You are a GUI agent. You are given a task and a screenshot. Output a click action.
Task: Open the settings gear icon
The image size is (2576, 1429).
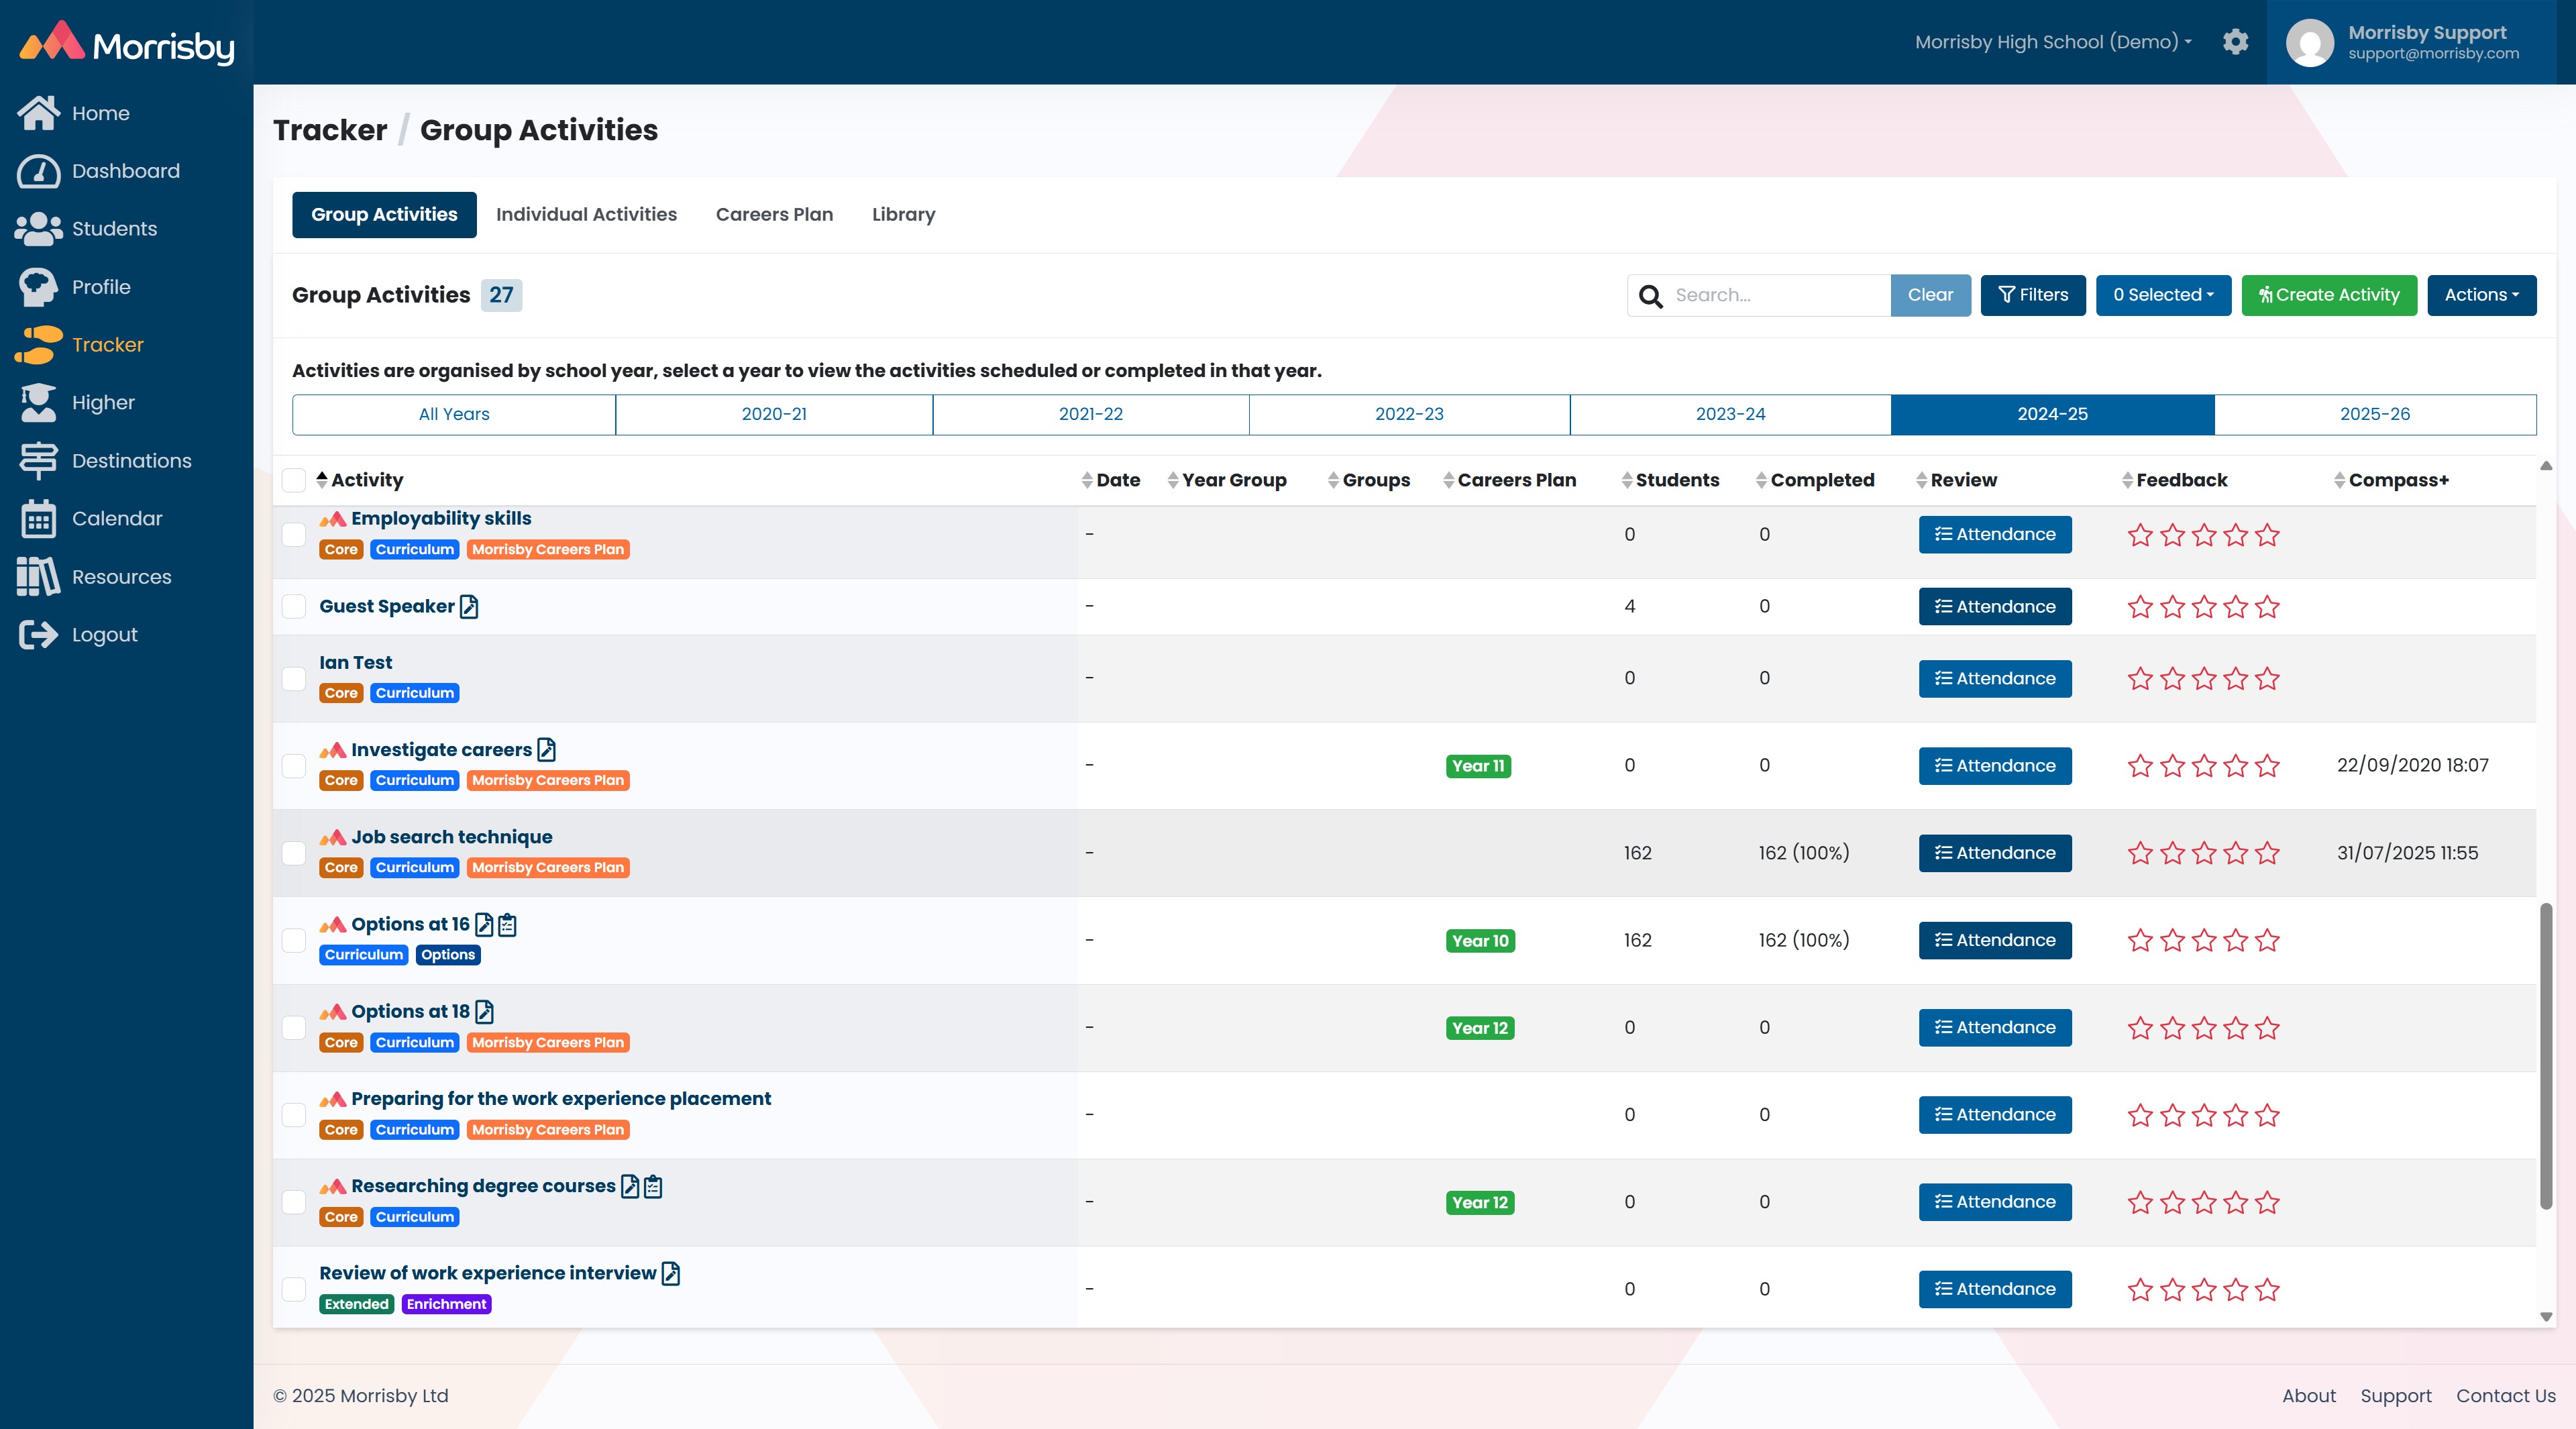pos(2236,42)
